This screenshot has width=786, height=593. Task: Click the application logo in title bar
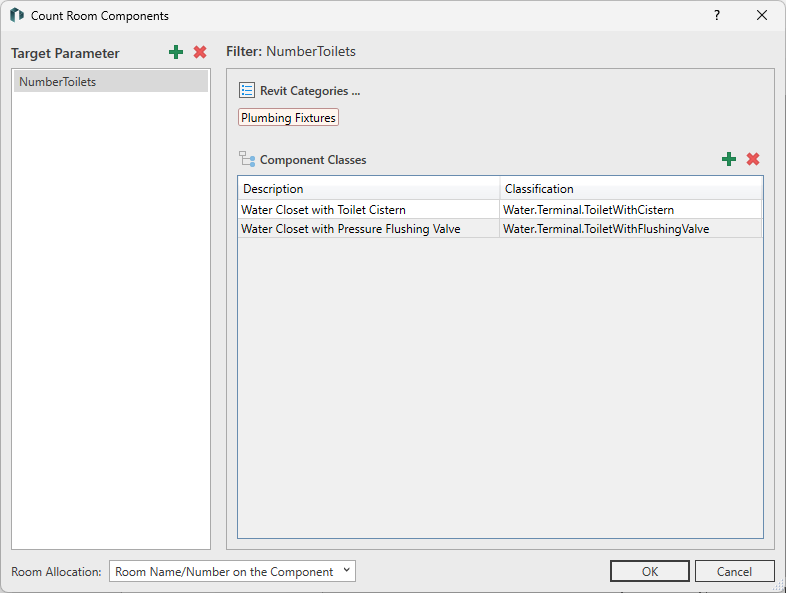(17, 16)
